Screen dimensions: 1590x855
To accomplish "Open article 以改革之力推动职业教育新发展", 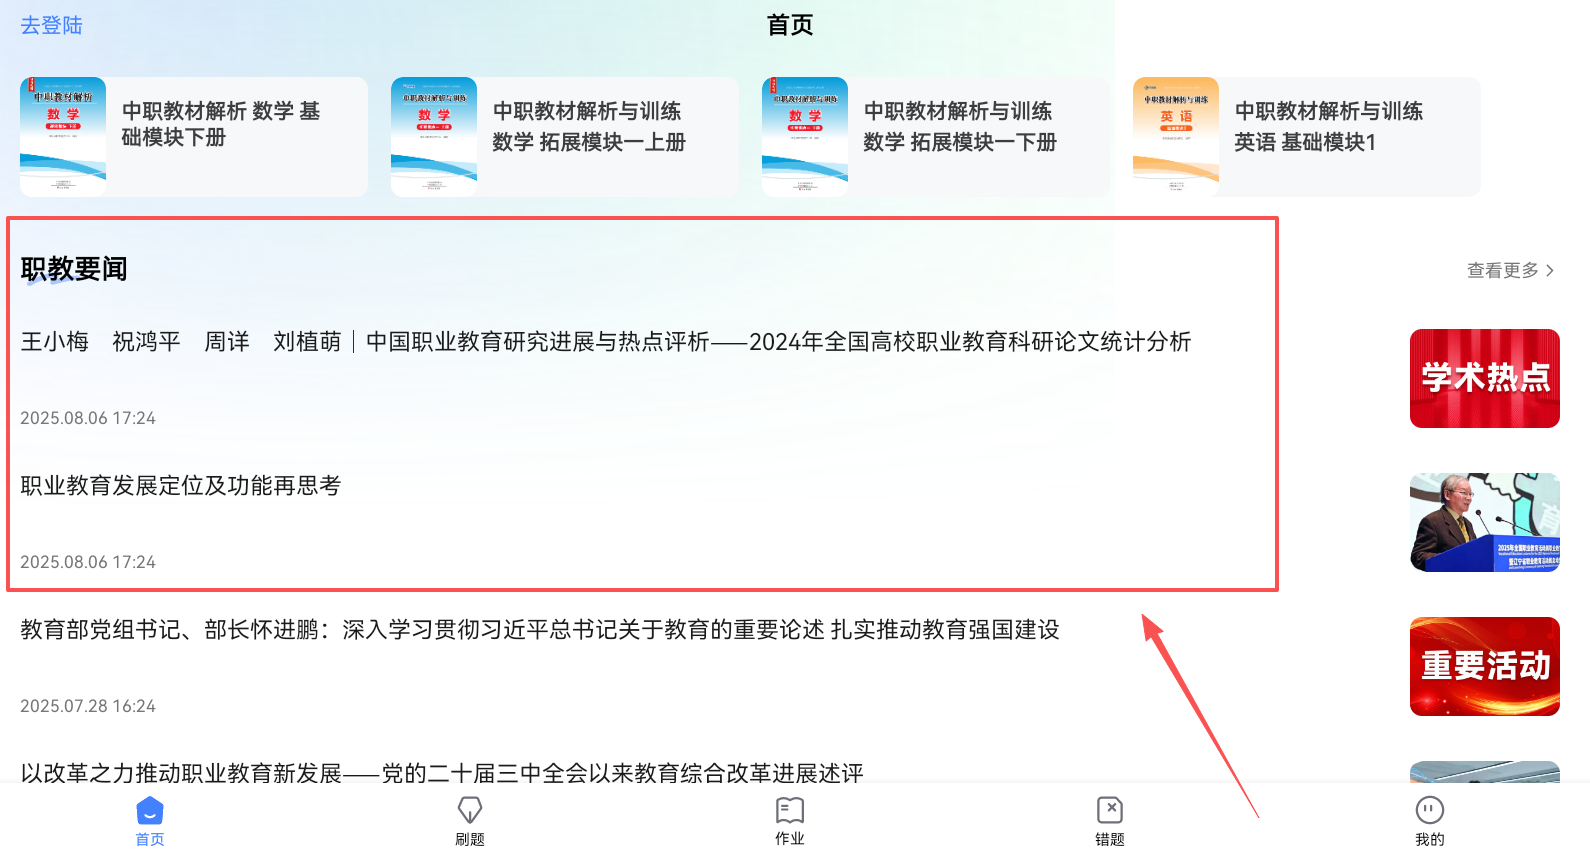I will (x=442, y=773).
